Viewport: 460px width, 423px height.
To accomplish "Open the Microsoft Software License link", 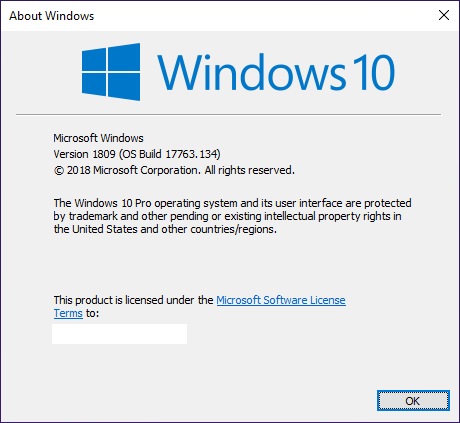I will pyautogui.click(x=281, y=300).
